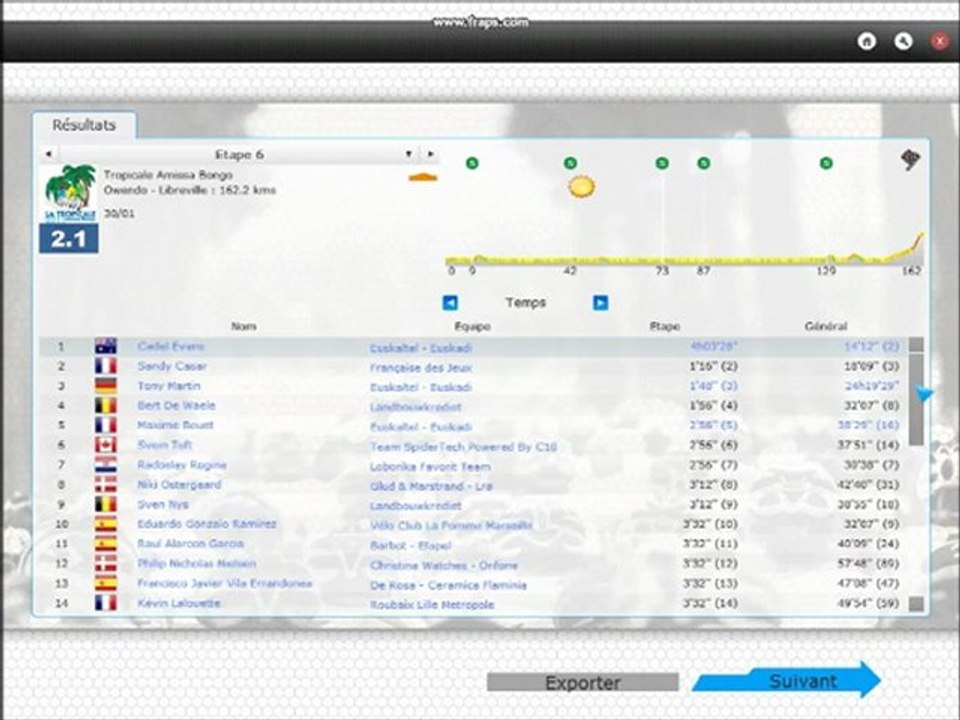Image resolution: width=960 pixels, height=720 pixels.
Task: Open rider Svein Tuft
Action: pyautogui.click(x=165, y=444)
